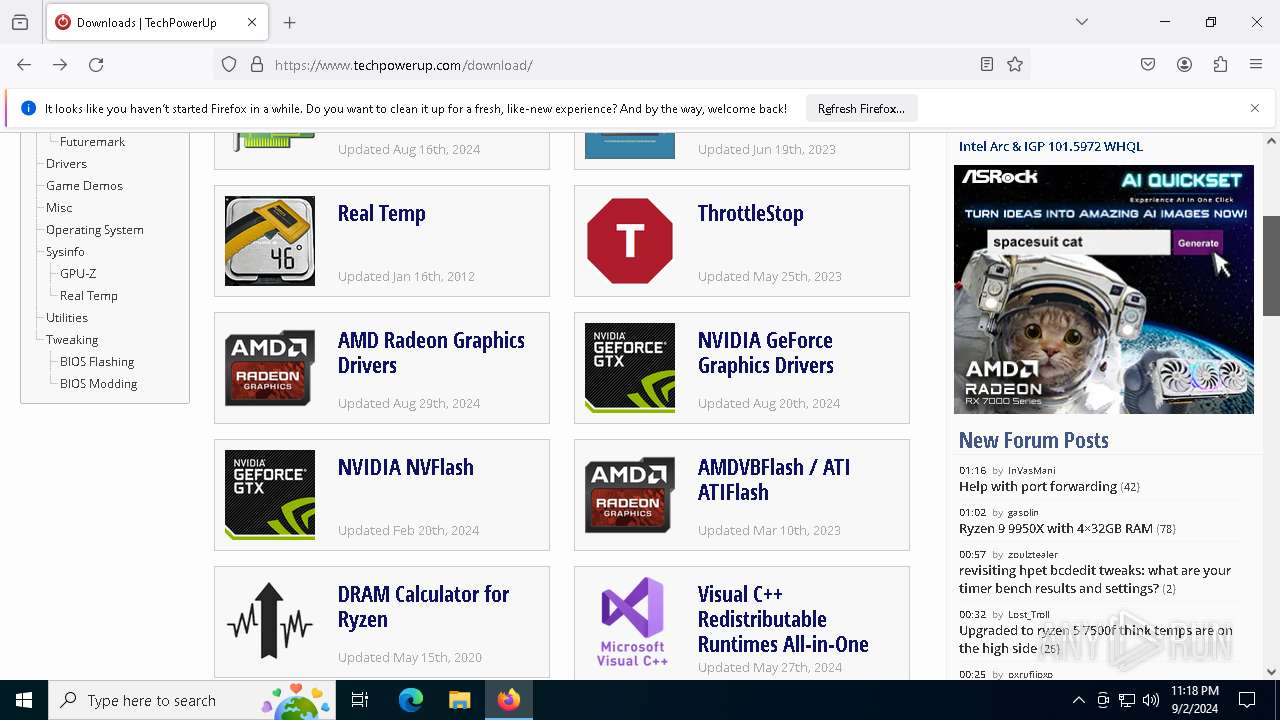The image size is (1280, 720).
Task: Open the Firefox account icon
Action: pos(1184,65)
